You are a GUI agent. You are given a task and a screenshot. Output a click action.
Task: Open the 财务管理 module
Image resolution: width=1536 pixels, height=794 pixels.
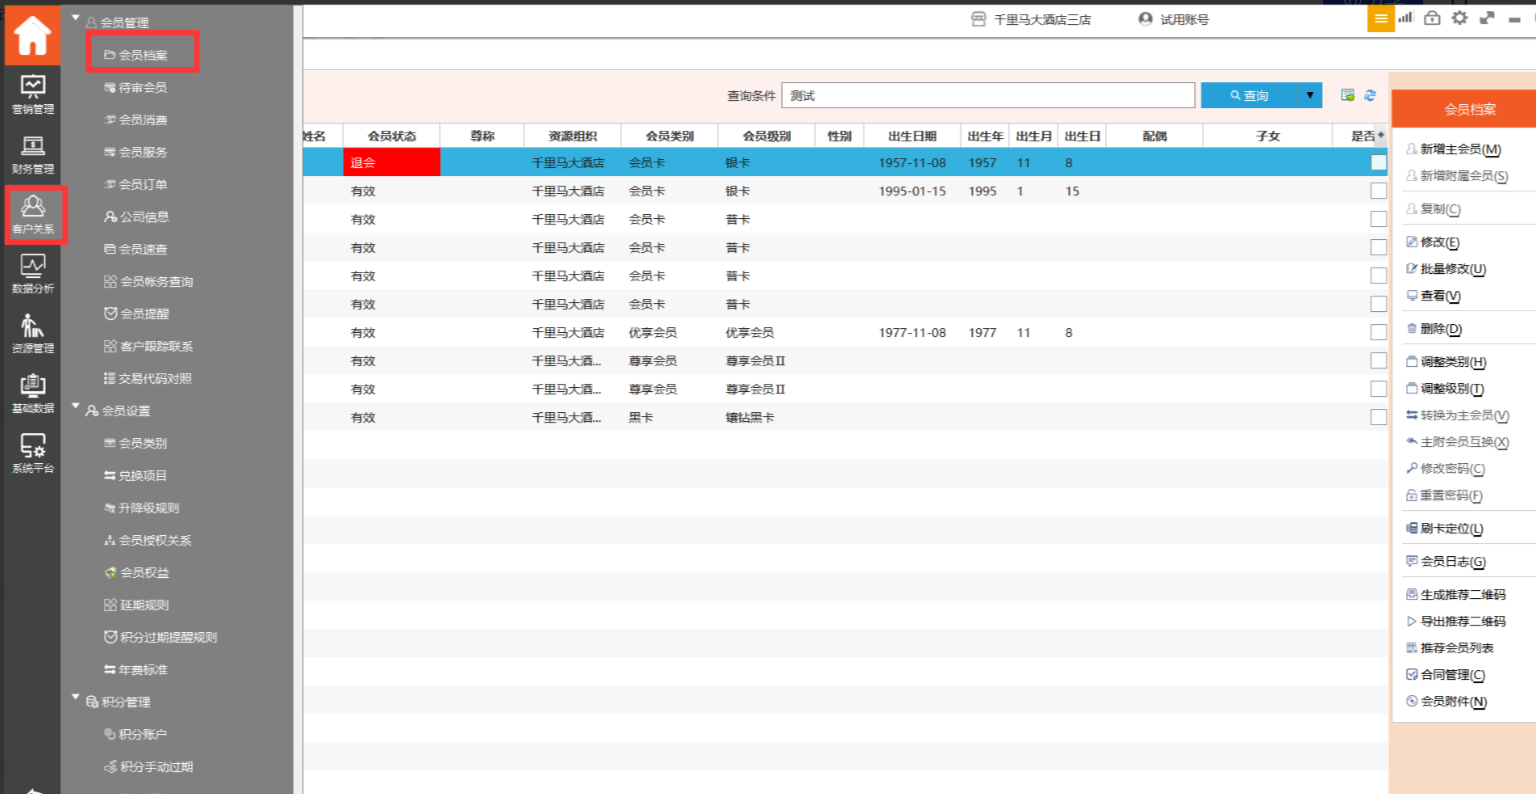pyautogui.click(x=33, y=155)
